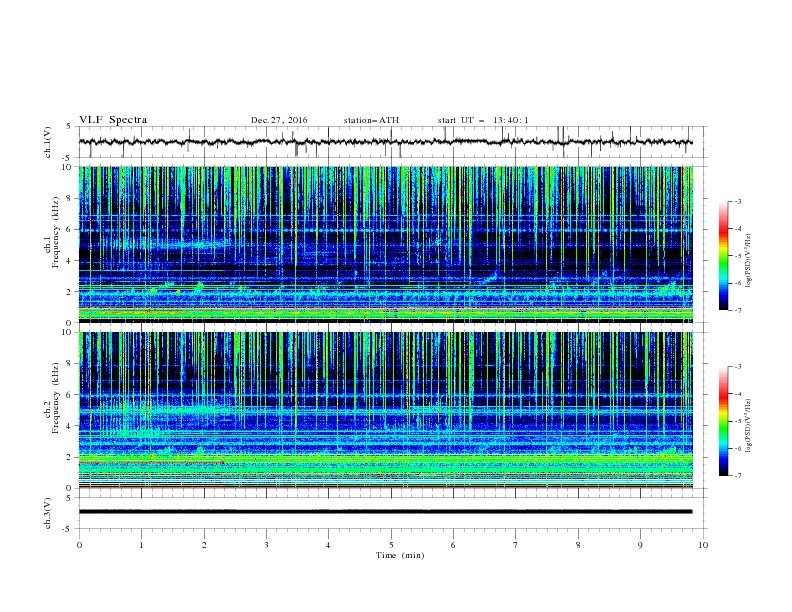Click the '7' tick on time axis
792x612 pixels.
tap(516, 545)
